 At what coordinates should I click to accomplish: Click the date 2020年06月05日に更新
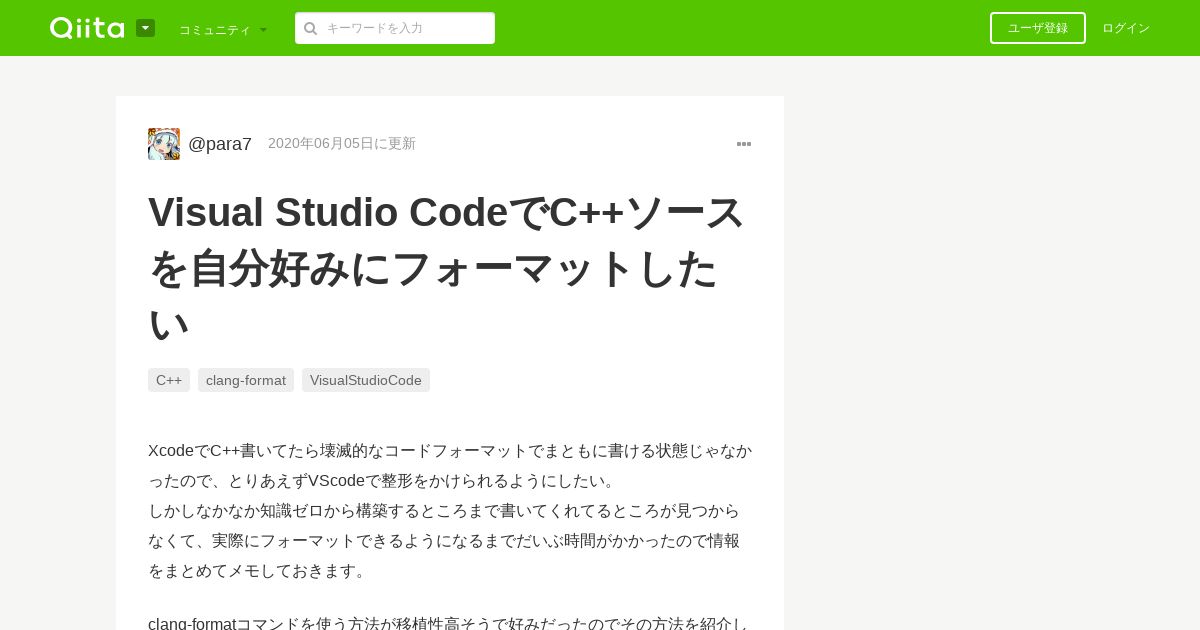click(x=342, y=144)
